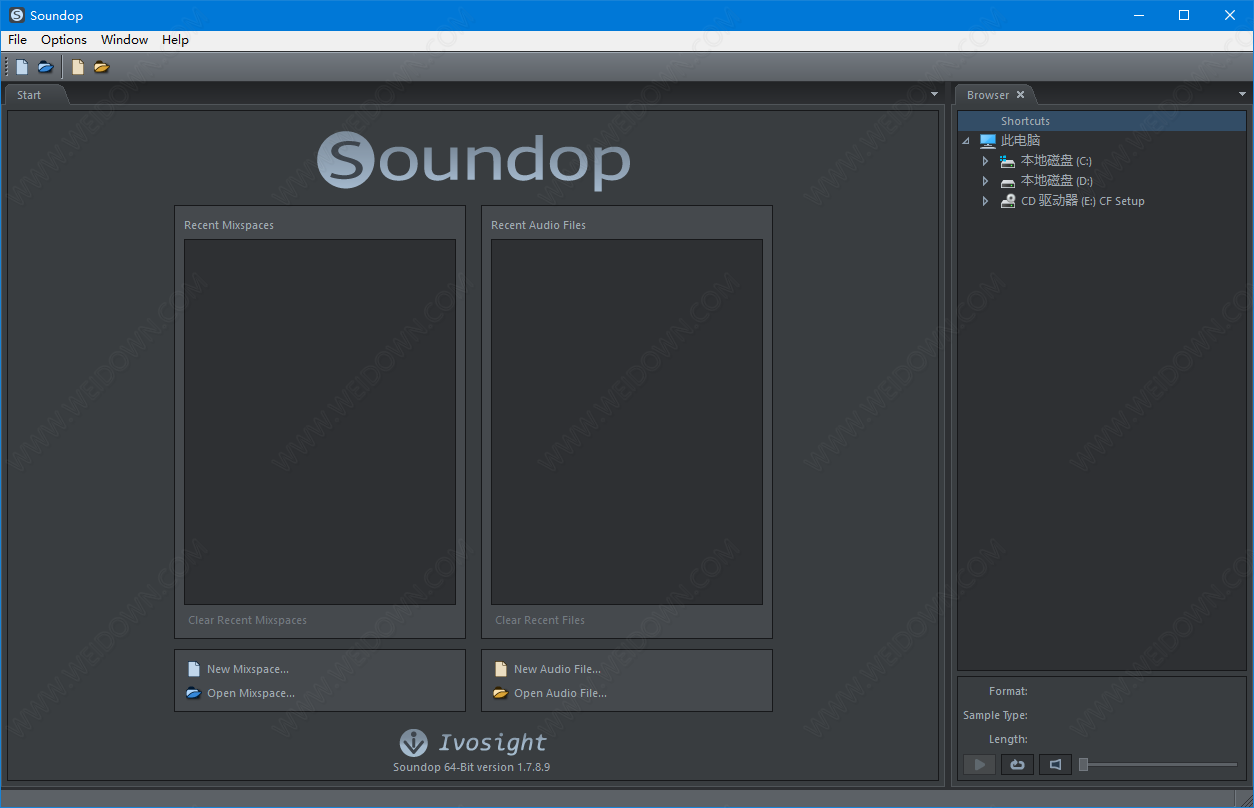Close the Browser panel tab
Screen dimensions: 1254x808
1020,95
